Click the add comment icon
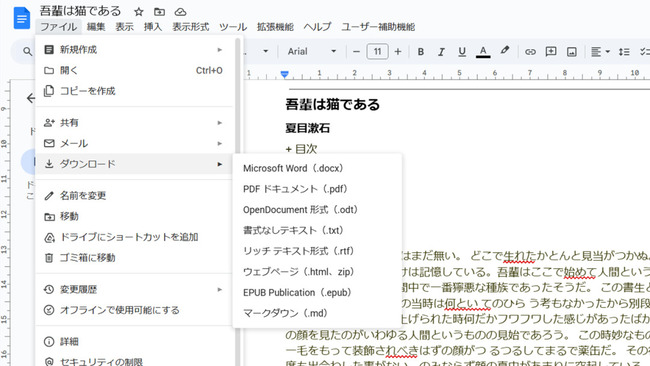 tap(551, 52)
